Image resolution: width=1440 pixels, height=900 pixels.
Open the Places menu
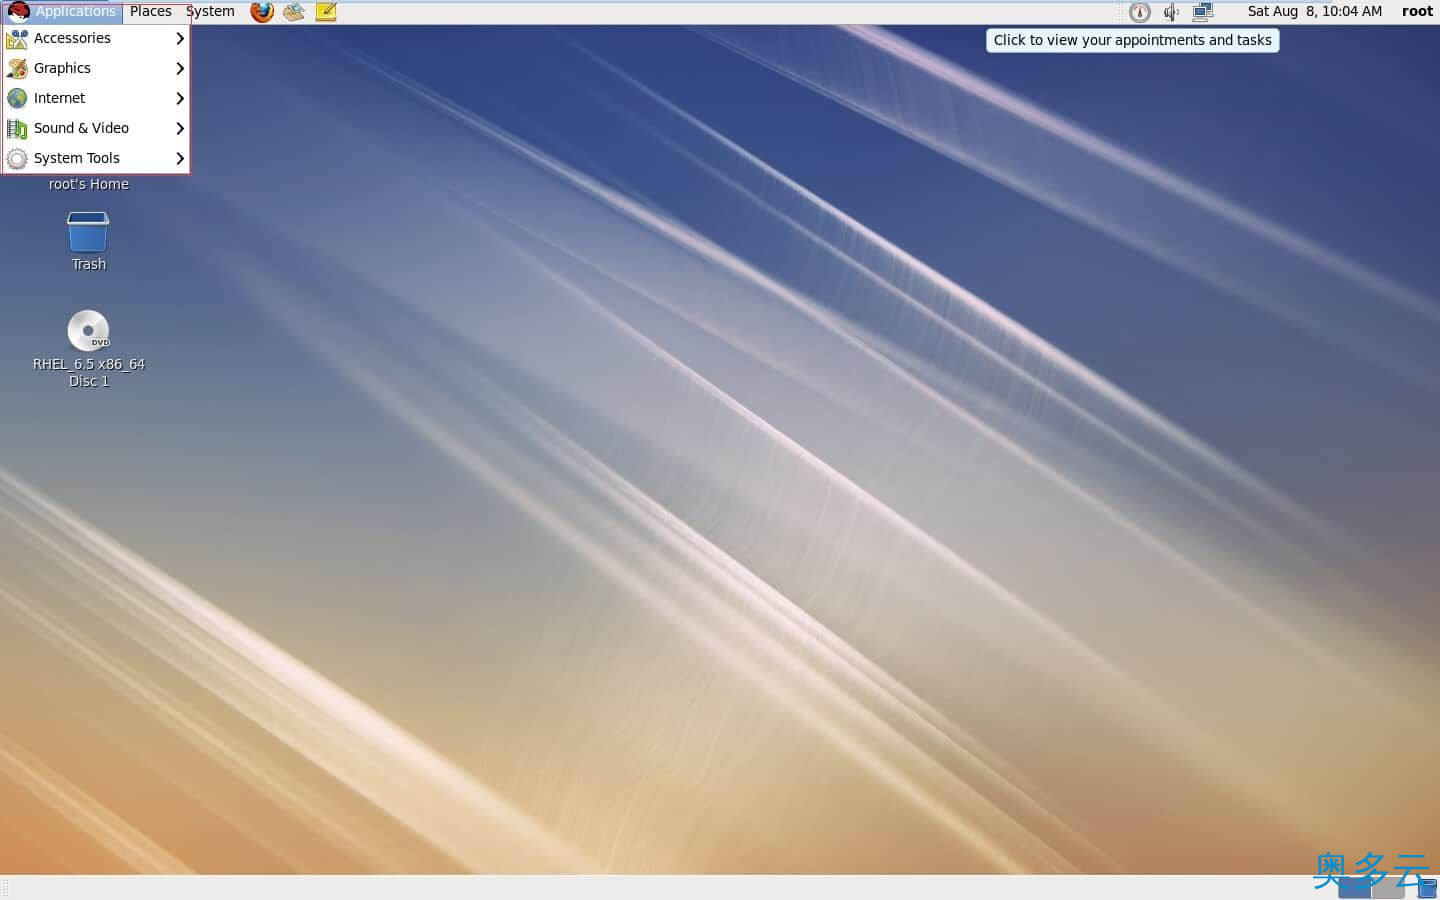pos(151,12)
